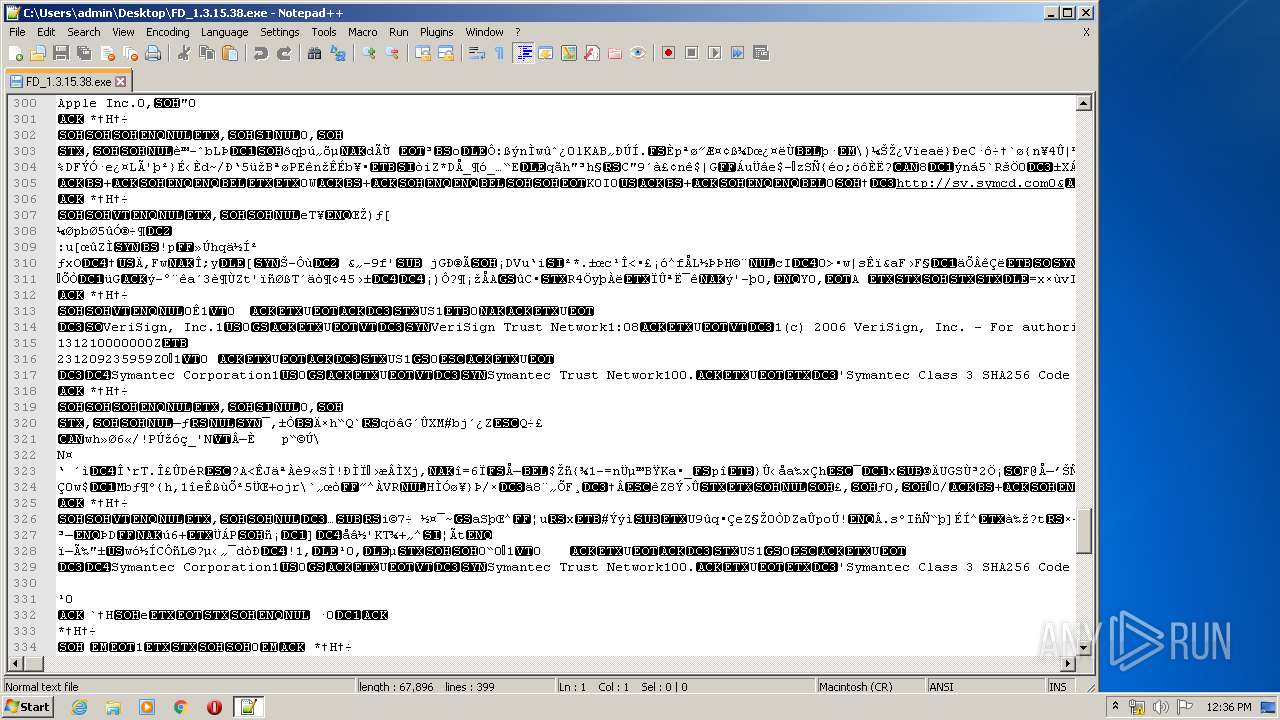Screen dimensions: 1280x720
Task: Open the Function List toolbar icon
Action: click(592, 53)
